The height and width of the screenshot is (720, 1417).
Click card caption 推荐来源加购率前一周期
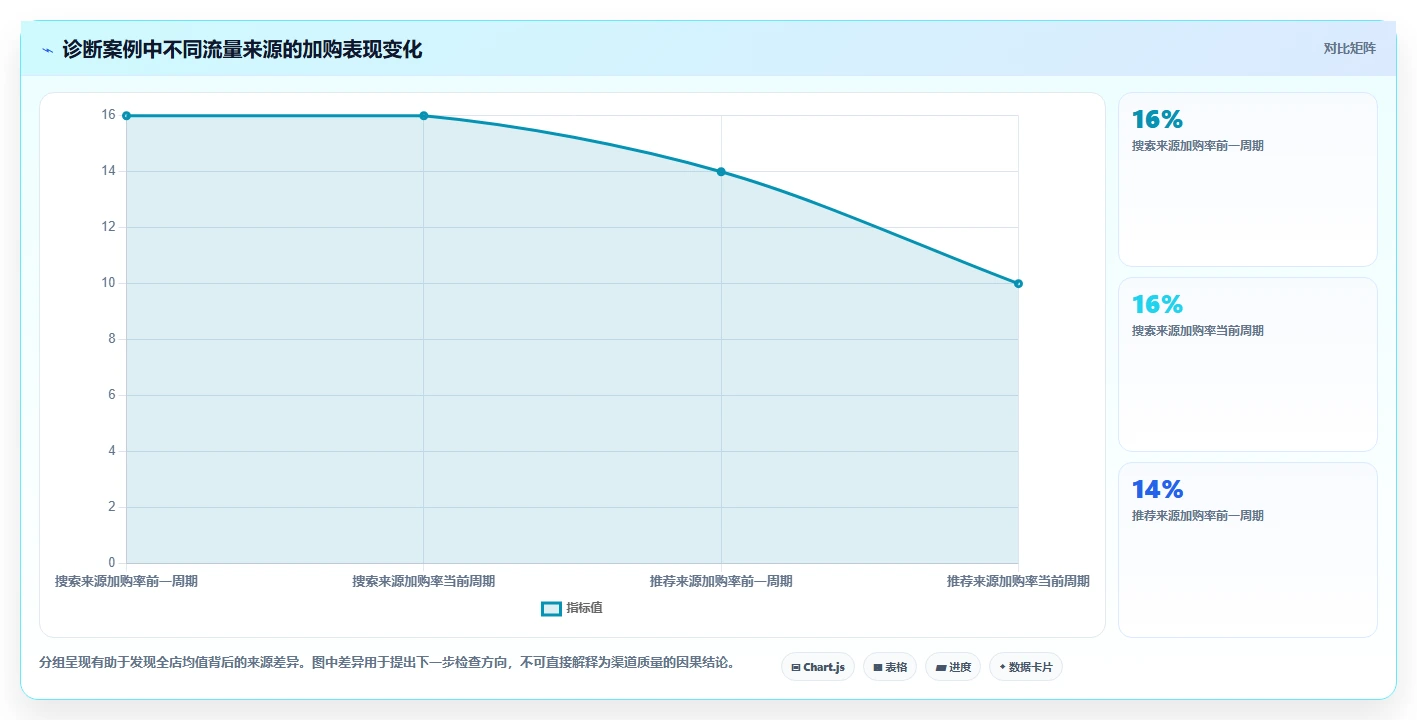(x=1197, y=516)
